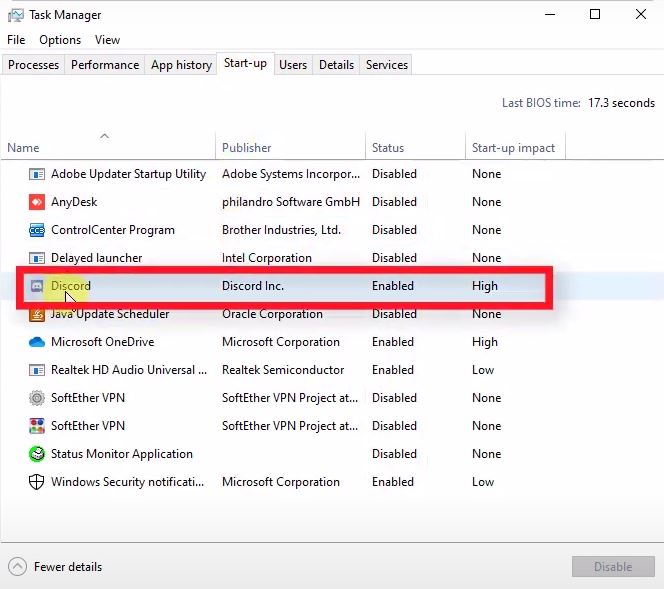Screen dimensions: 664x589
Task: Click Last BIOS time 17.3 seconds value
Action: pyautogui.click(x=621, y=103)
